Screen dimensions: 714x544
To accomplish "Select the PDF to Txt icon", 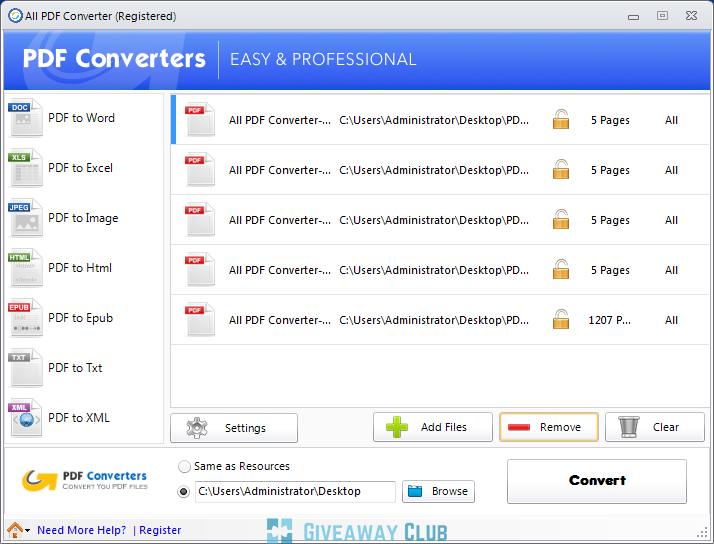I will [25, 368].
